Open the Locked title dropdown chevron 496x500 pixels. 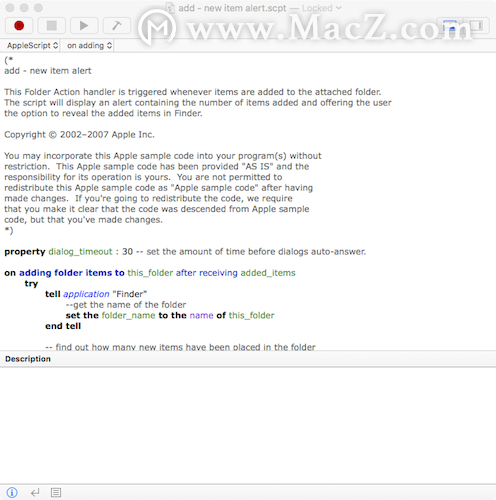(x=339, y=8)
